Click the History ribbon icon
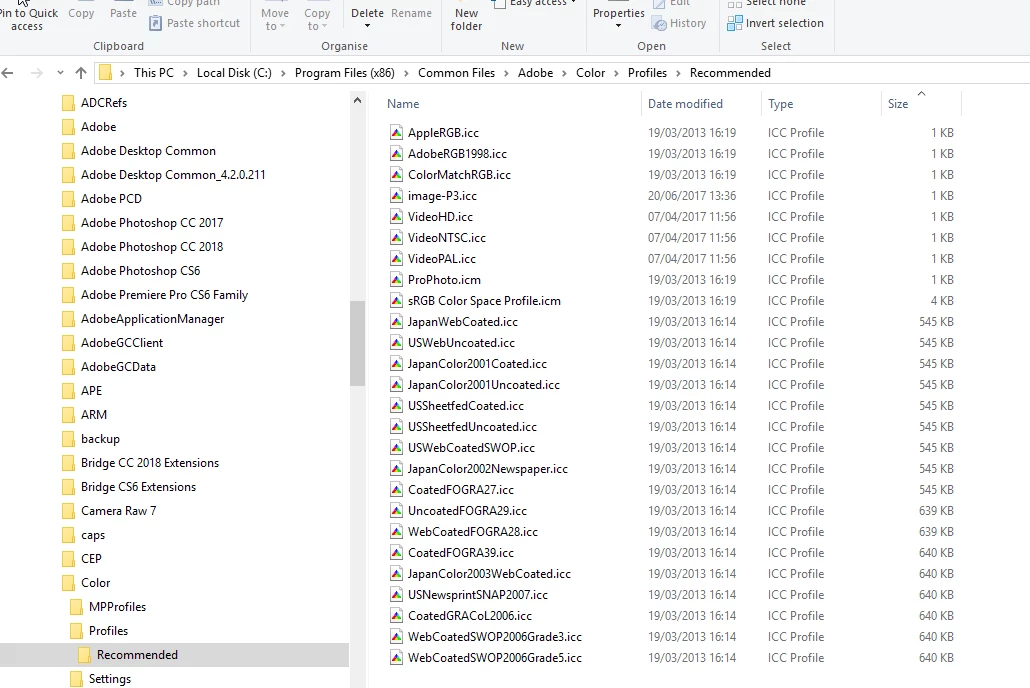Viewport: 1030px width, 688px height. [x=659, y=24]
